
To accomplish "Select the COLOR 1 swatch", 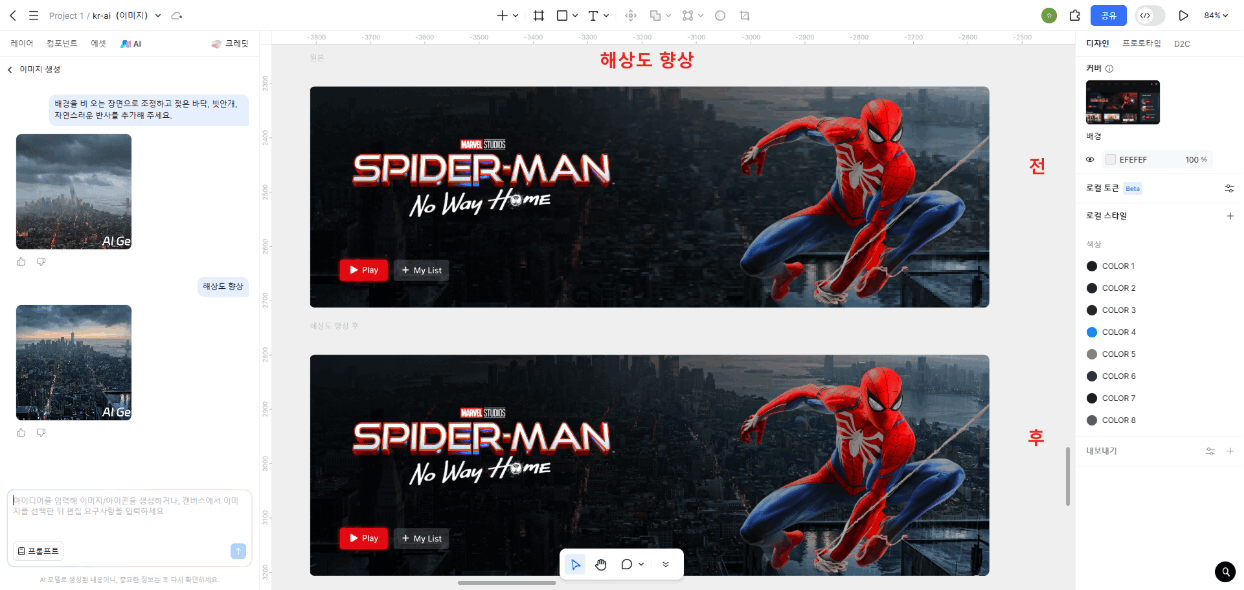I will (x=1092, y=266).
